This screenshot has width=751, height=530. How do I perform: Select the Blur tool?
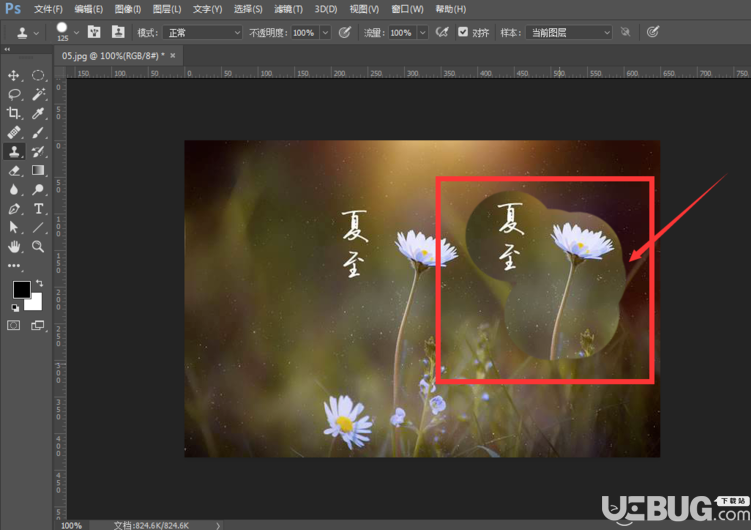pyautogui.click(x=13, y=190)
